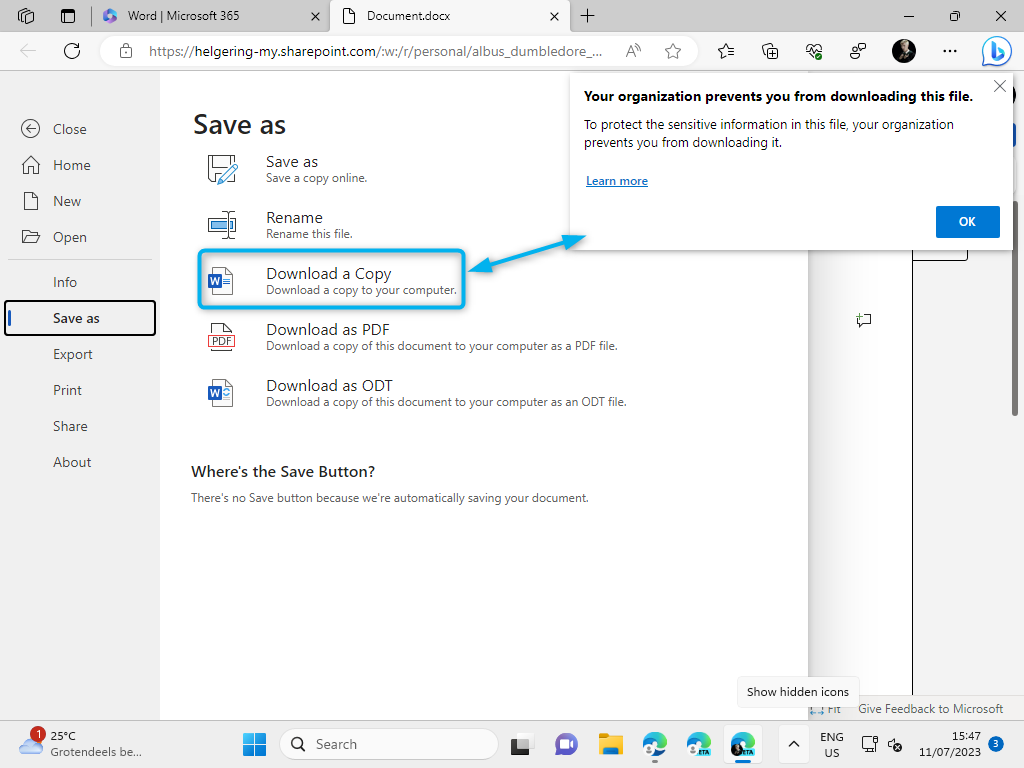Show hidden icons chevron in tray

pos(793,744)
